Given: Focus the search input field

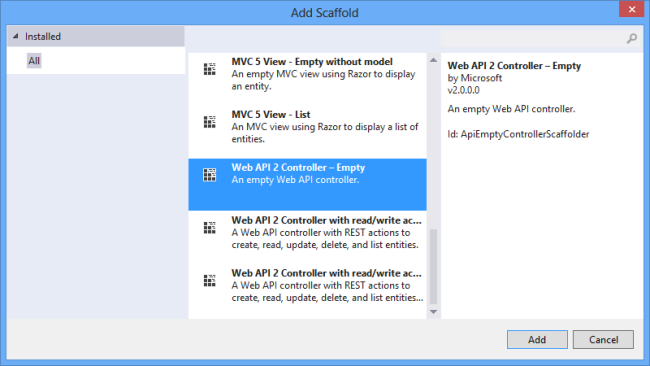Looking at the screenshot, I should (x=533, y=39).
